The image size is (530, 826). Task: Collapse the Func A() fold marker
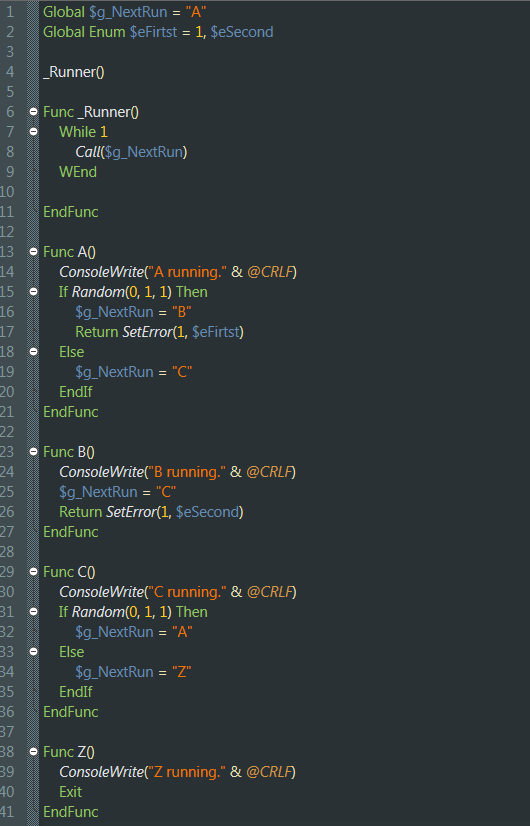[x=33, y=252]
